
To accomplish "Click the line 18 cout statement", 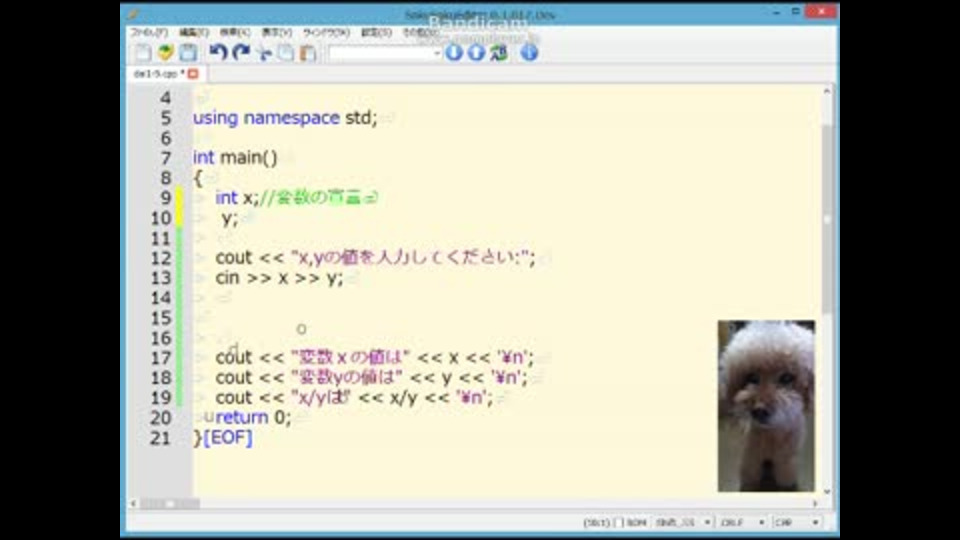I will point(371,378).
